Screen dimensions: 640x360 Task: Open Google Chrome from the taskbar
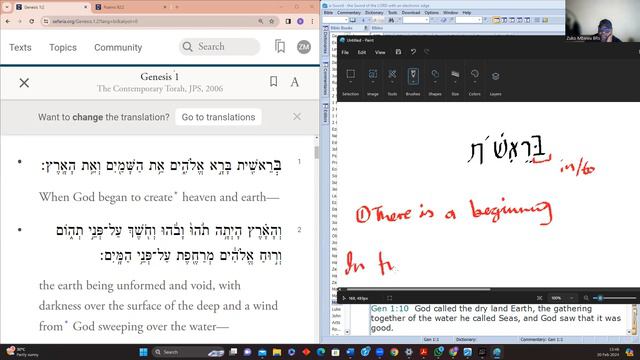coord(394,352)
